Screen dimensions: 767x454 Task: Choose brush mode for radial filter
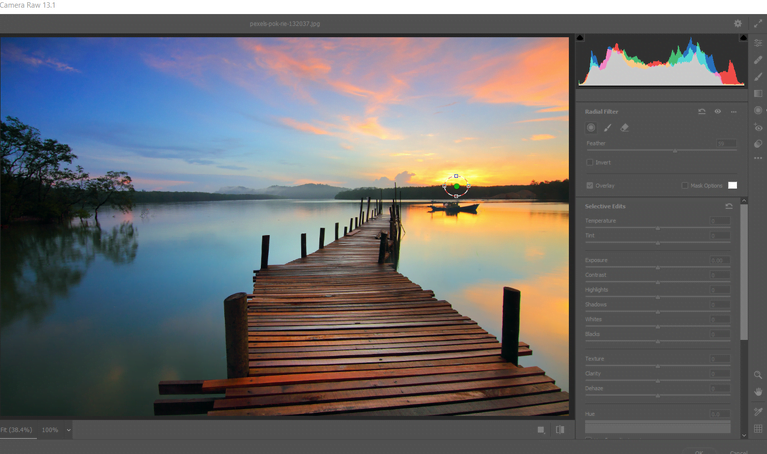click(608, 128)
